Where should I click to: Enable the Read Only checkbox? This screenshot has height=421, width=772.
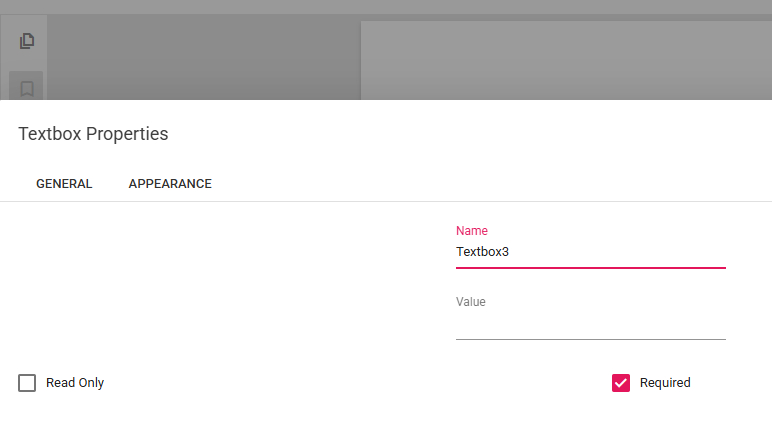[27, 383]
